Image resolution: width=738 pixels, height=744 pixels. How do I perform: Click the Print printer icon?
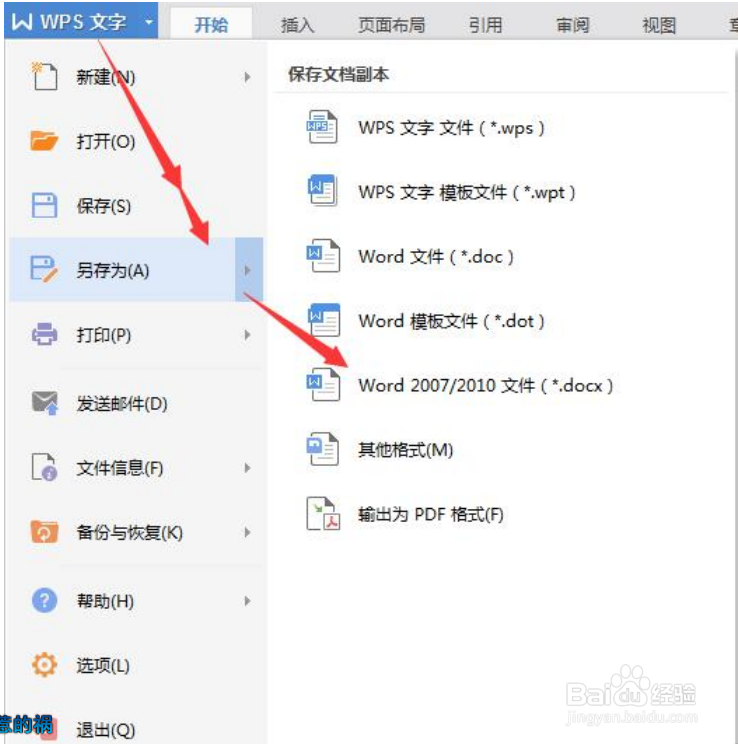pos(44,334)
